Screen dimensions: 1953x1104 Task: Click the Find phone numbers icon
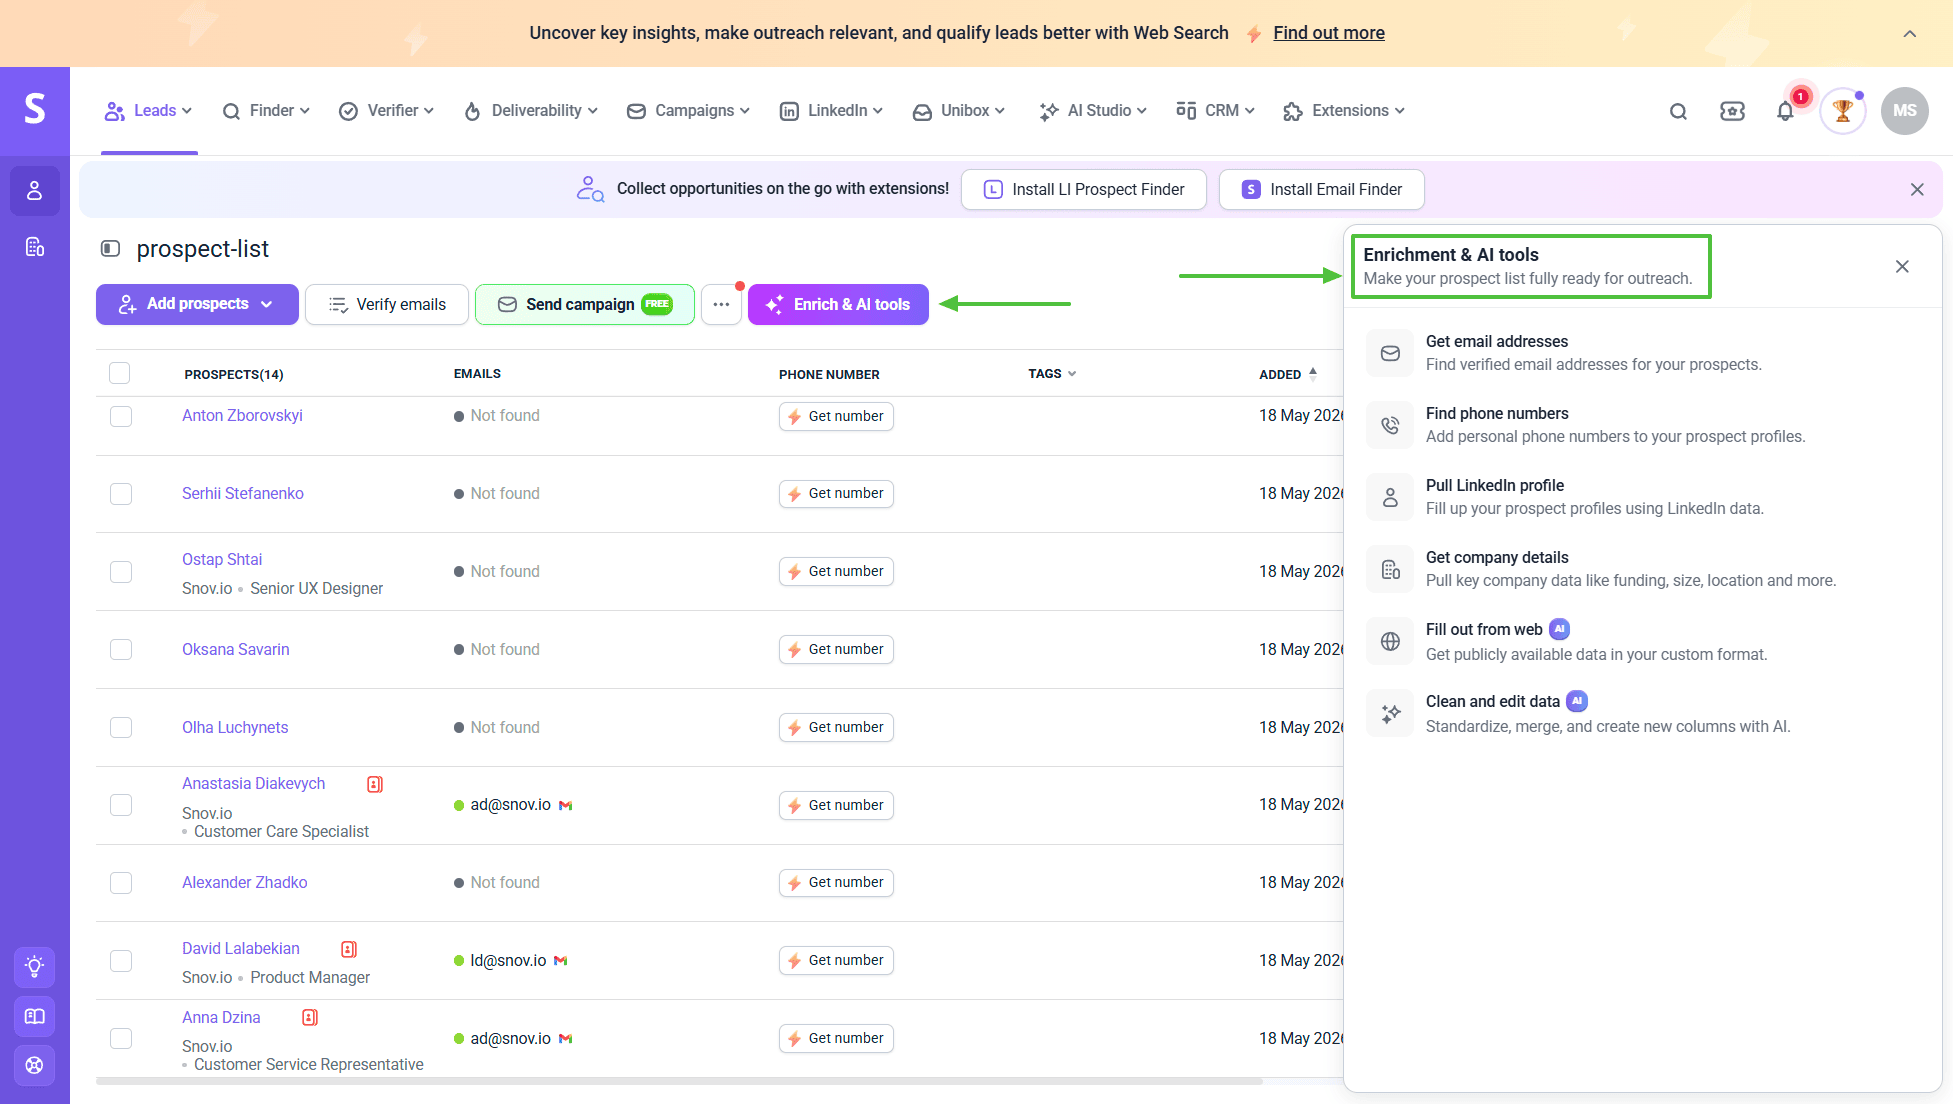(1390, 425)
